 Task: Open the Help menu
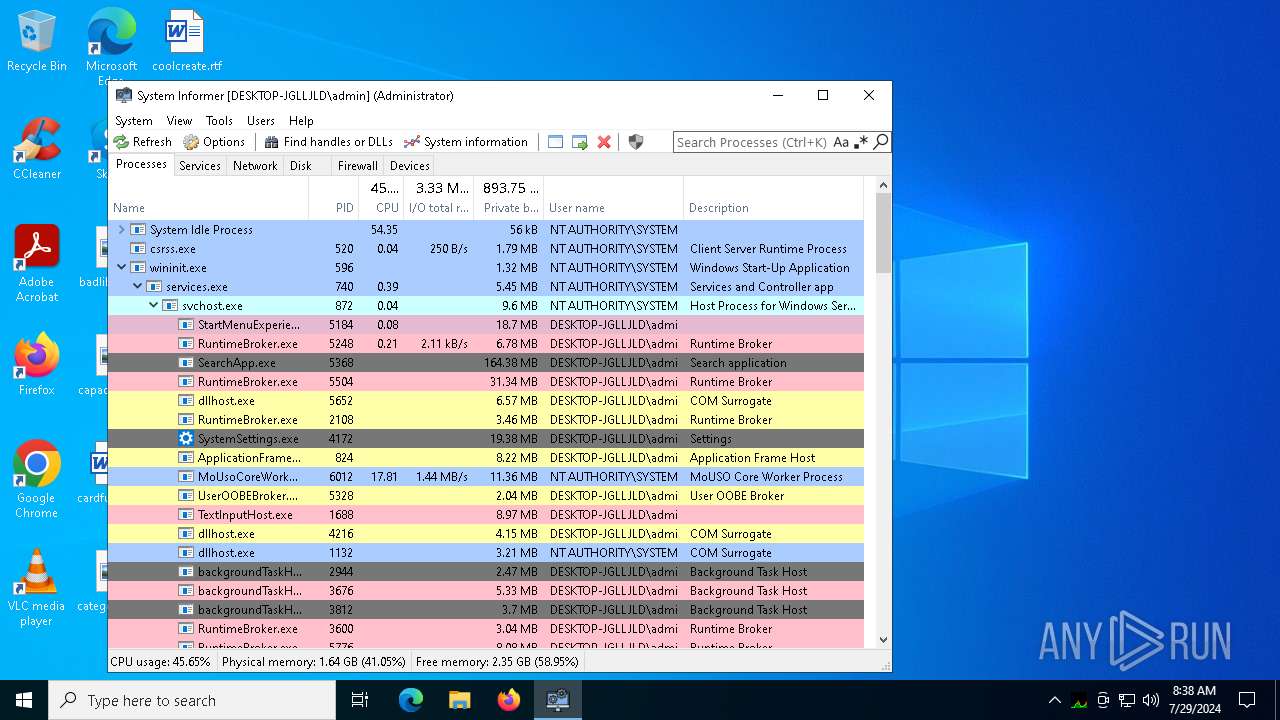tap(301, 120)
